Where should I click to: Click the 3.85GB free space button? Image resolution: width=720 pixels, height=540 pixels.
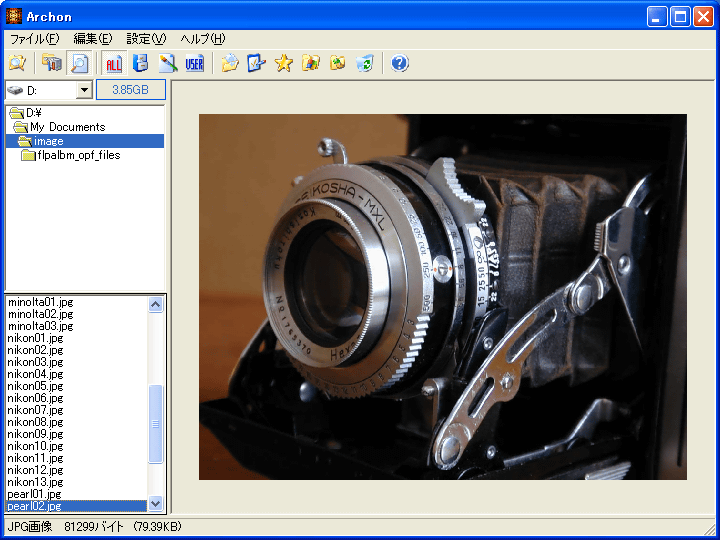point(131,90)
